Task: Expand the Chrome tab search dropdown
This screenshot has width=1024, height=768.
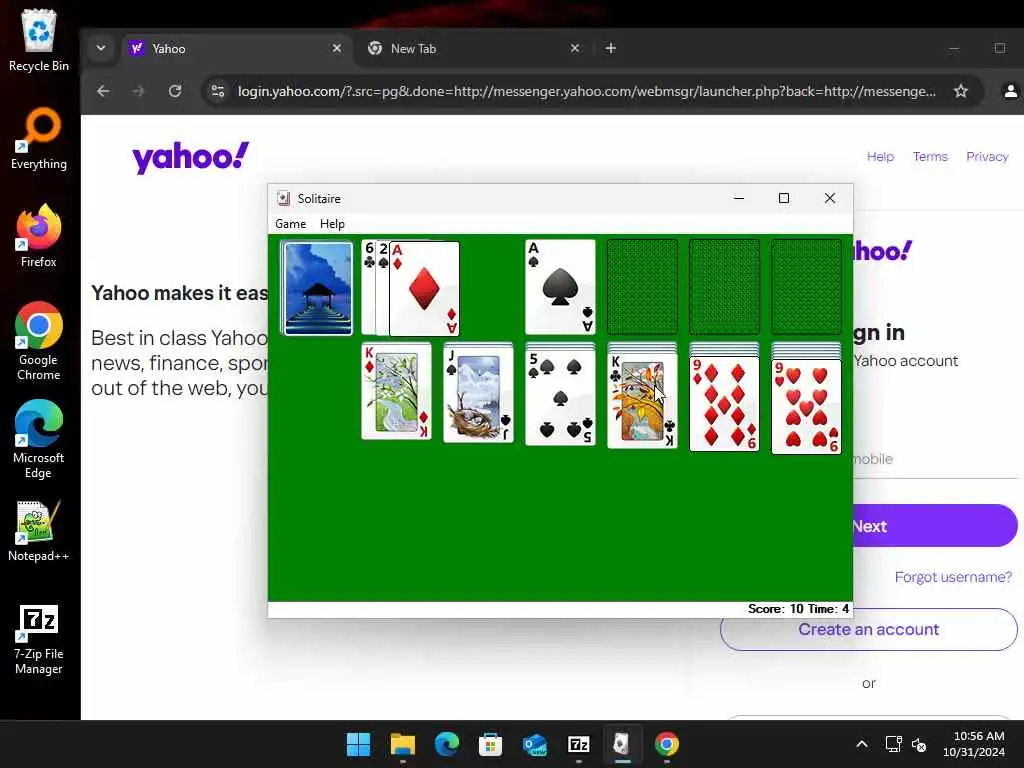Action: (101, 48)
